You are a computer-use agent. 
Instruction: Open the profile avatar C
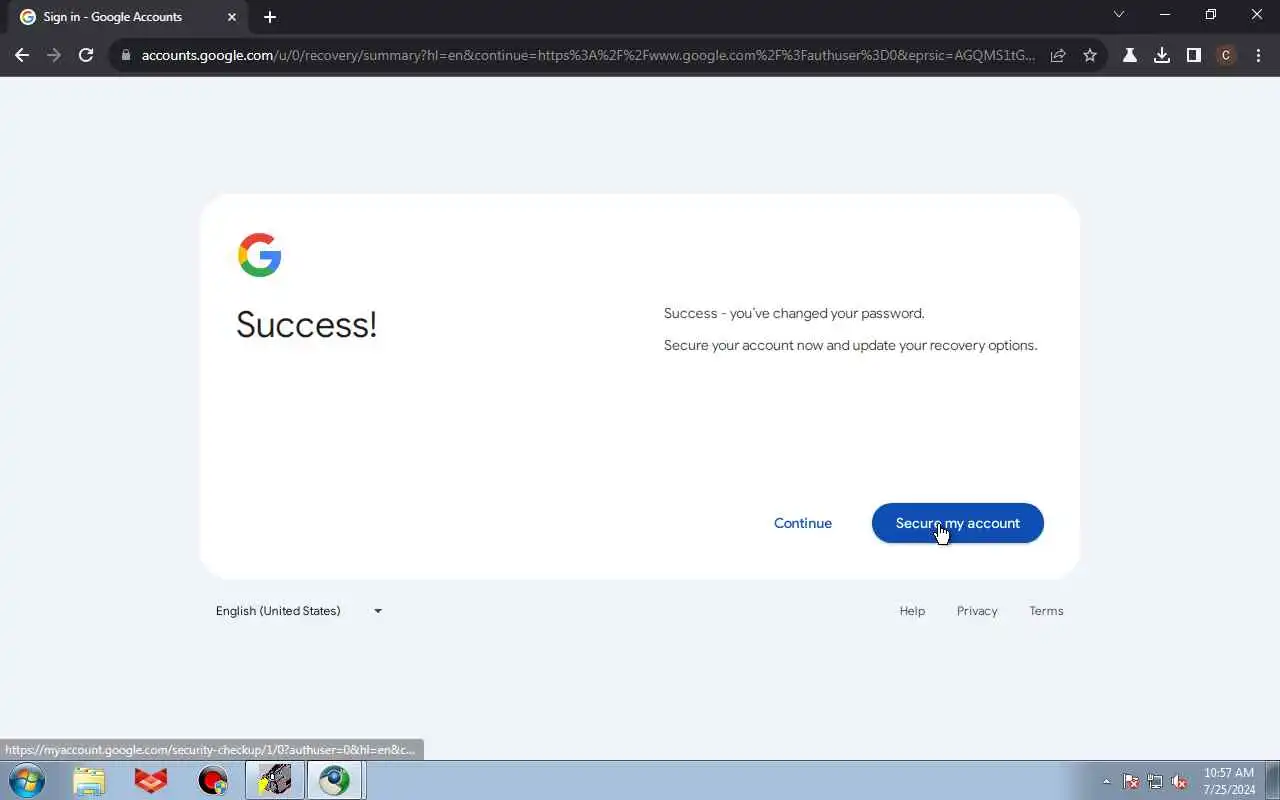(1226, 55)
